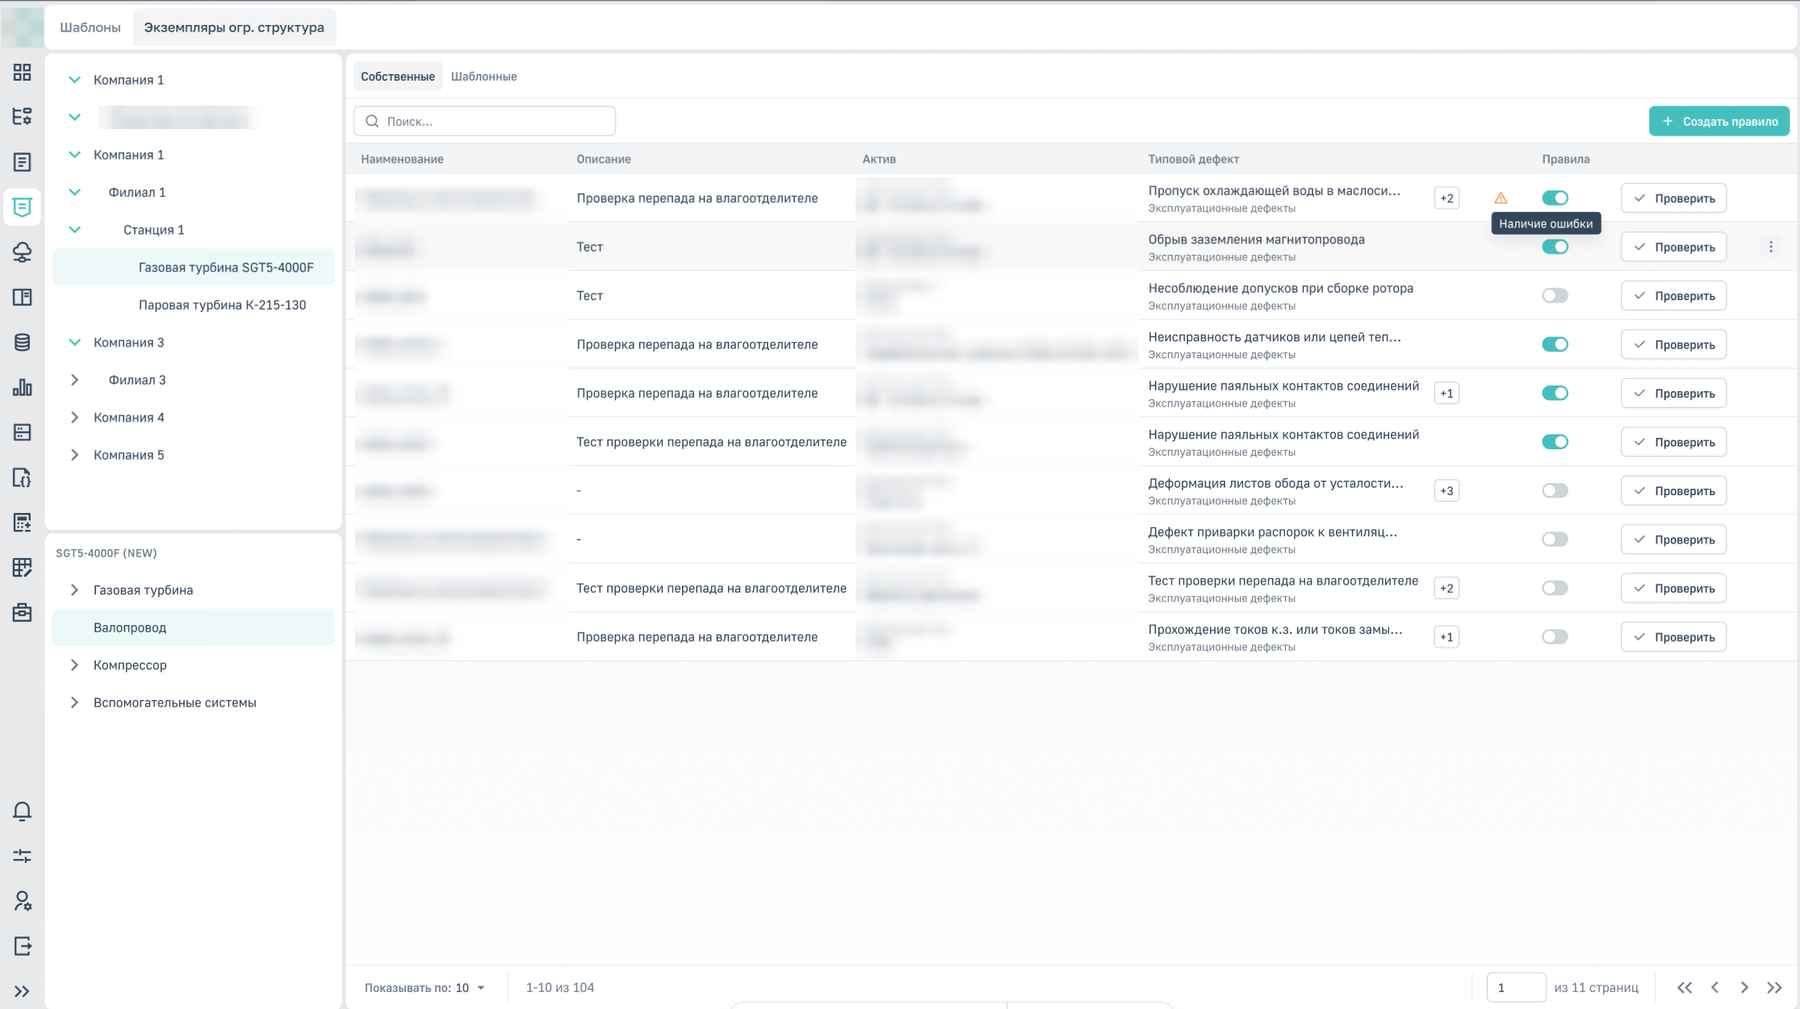1800x1009 pixels.
Task: Expand the Компрессор tree node
Action: pyautogui.click(x=74, y=665)
